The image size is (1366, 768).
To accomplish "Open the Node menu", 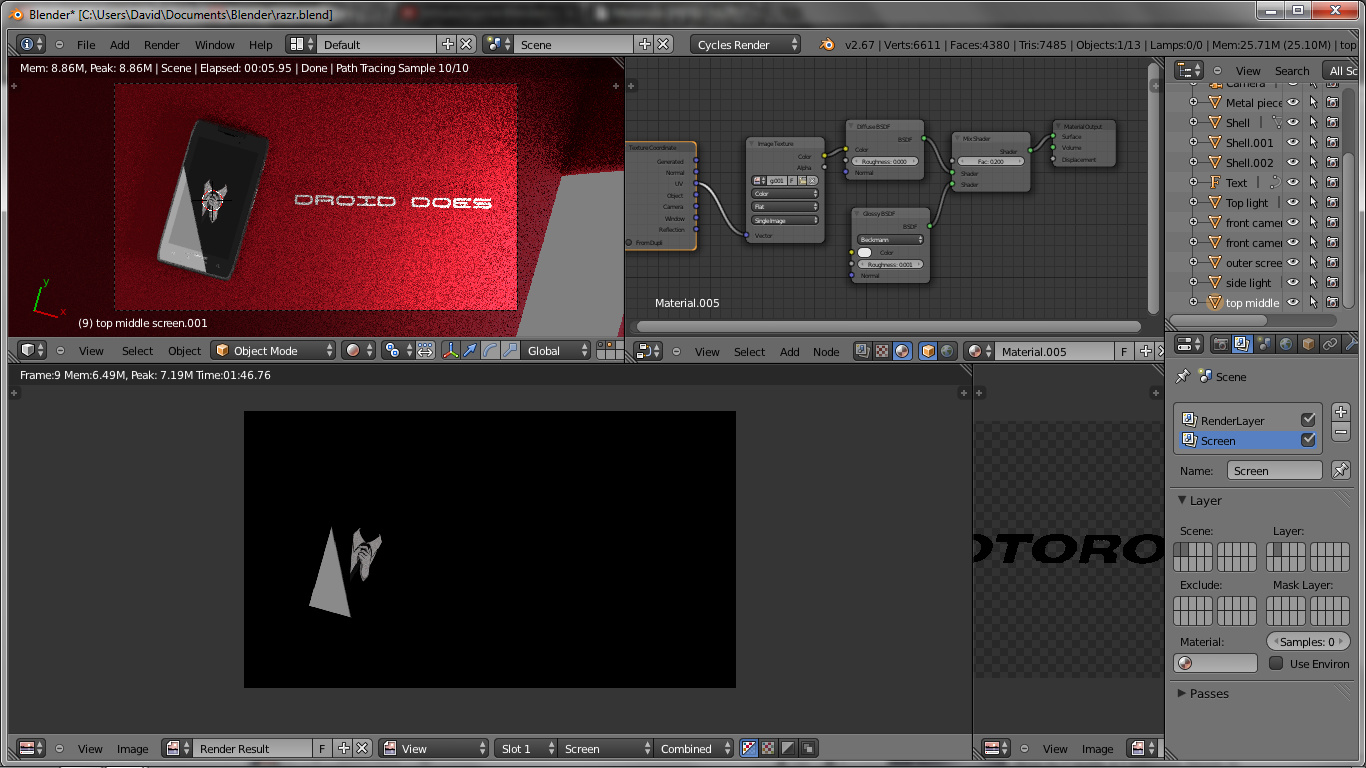I will click(826, 352).
